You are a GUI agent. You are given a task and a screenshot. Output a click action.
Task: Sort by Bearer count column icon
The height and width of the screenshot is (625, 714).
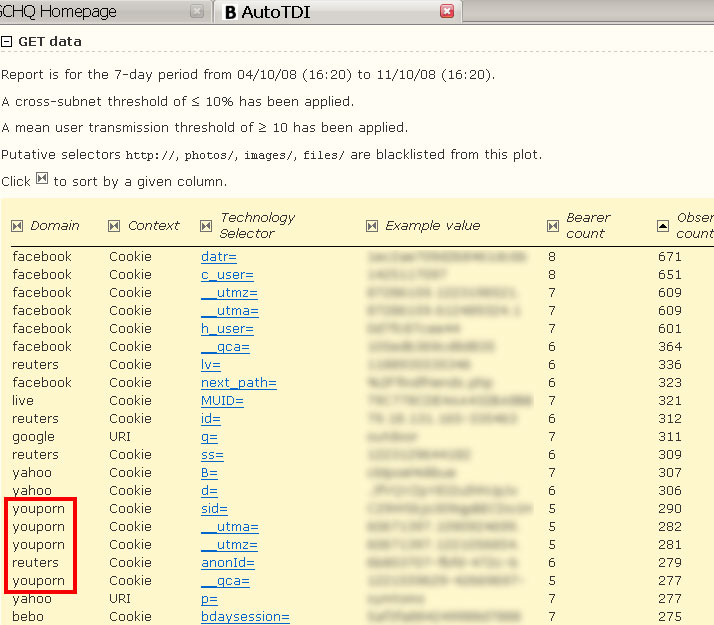tap(553, 226)
